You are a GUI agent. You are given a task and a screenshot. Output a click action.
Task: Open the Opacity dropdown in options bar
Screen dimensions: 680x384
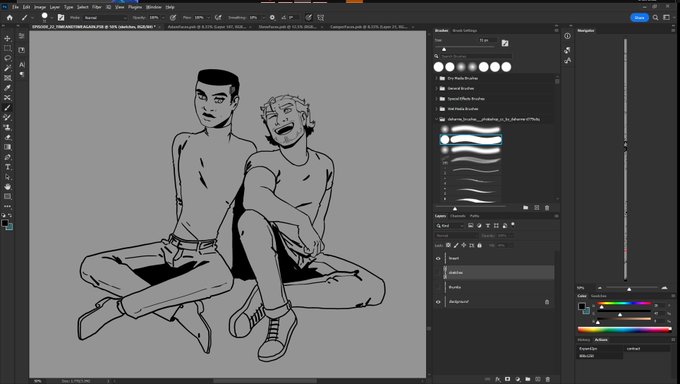coord(163,18)
